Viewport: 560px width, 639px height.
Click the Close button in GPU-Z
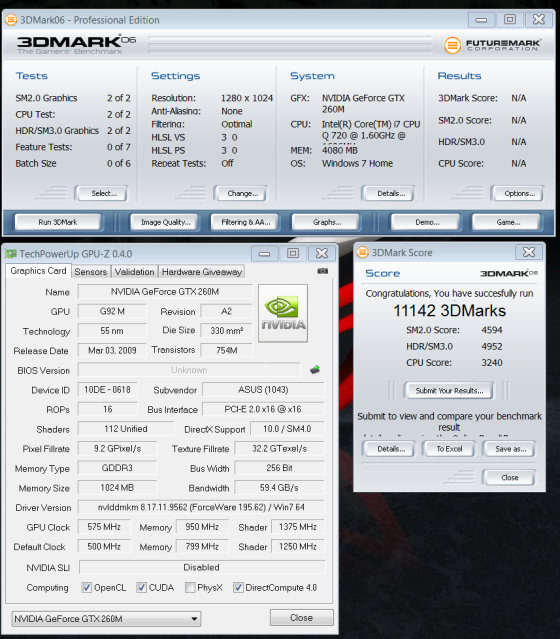click(x=302, y=617)
